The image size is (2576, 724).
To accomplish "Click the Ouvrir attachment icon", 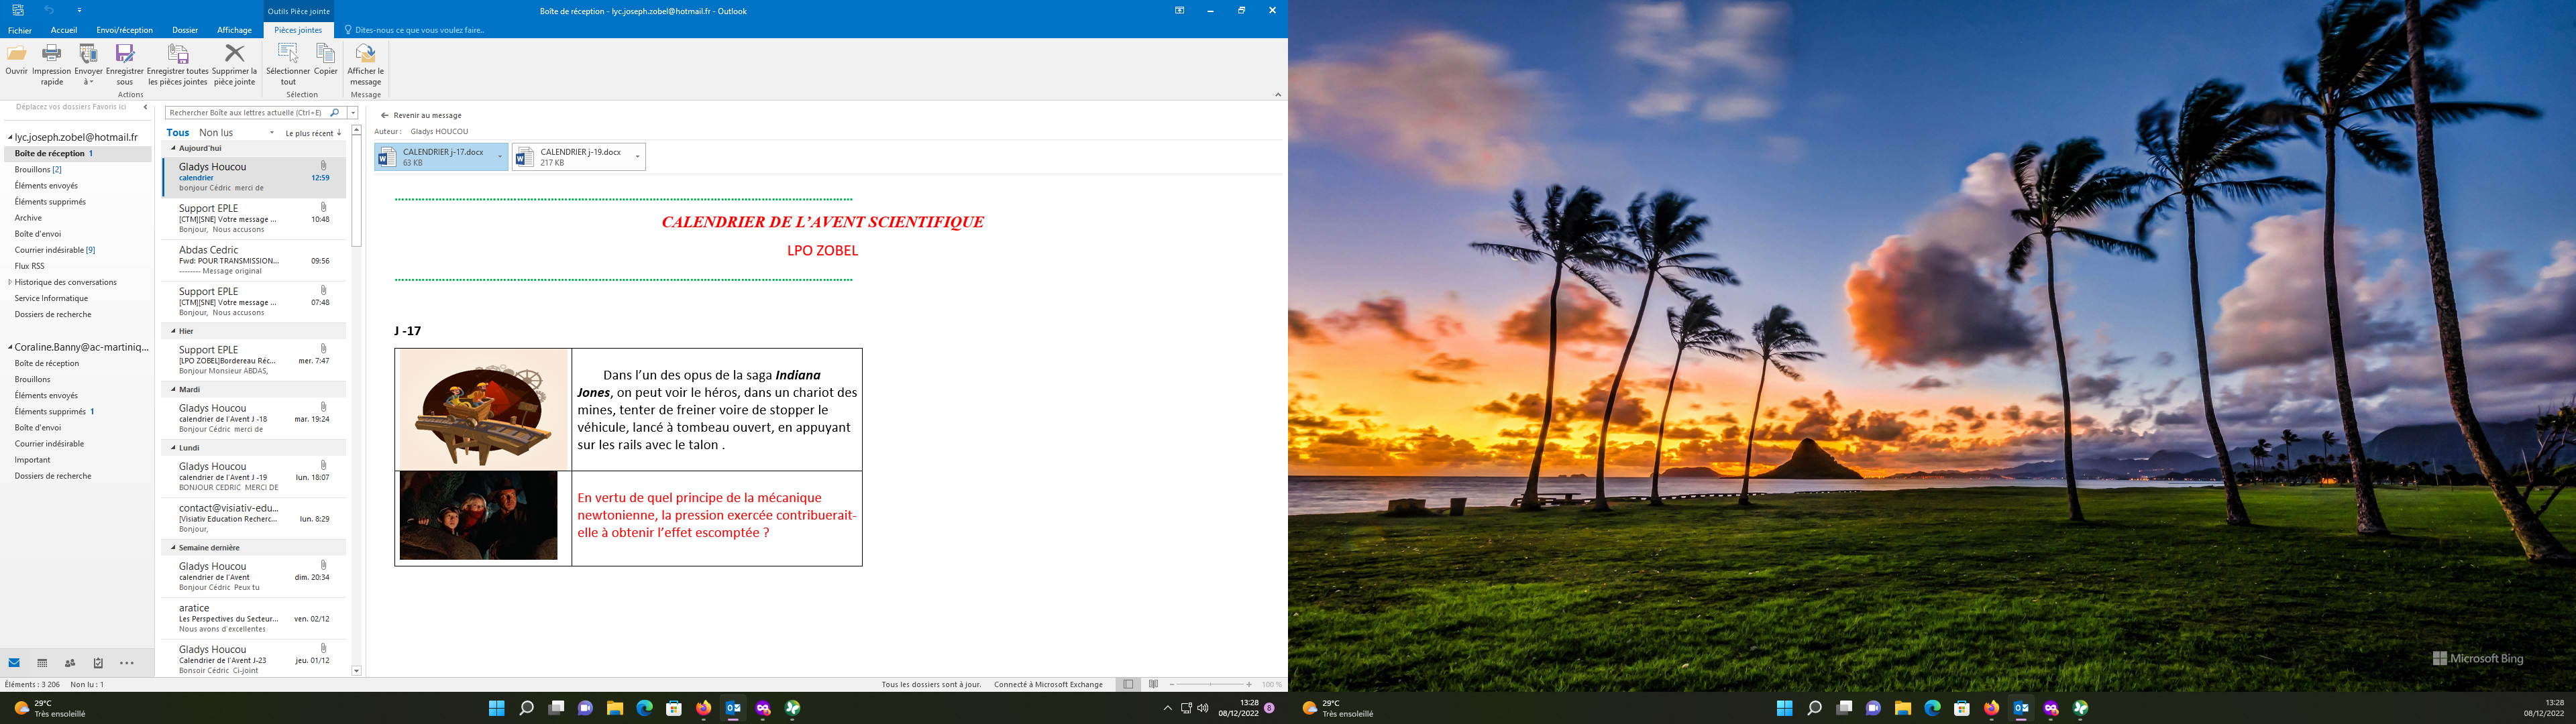I will point(16,55).
